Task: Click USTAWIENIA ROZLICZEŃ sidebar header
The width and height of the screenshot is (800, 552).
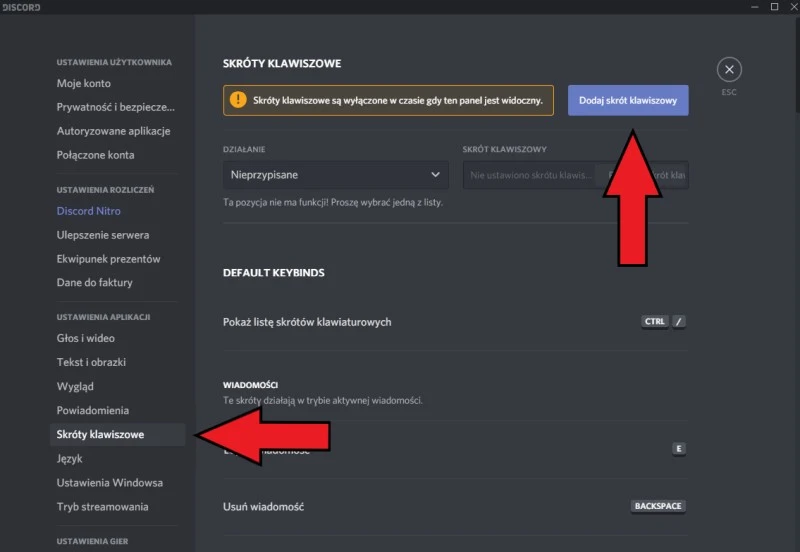Action: pyautogui.click(x=105, y=190)
